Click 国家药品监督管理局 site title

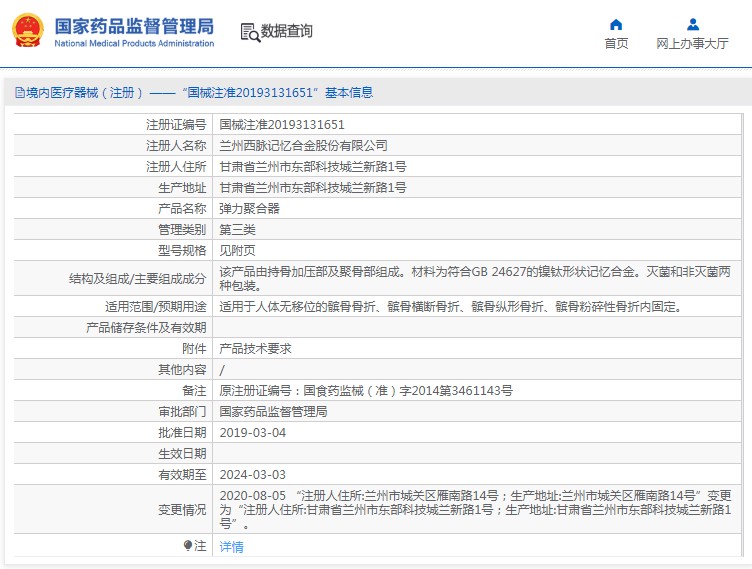pos(134,26)
